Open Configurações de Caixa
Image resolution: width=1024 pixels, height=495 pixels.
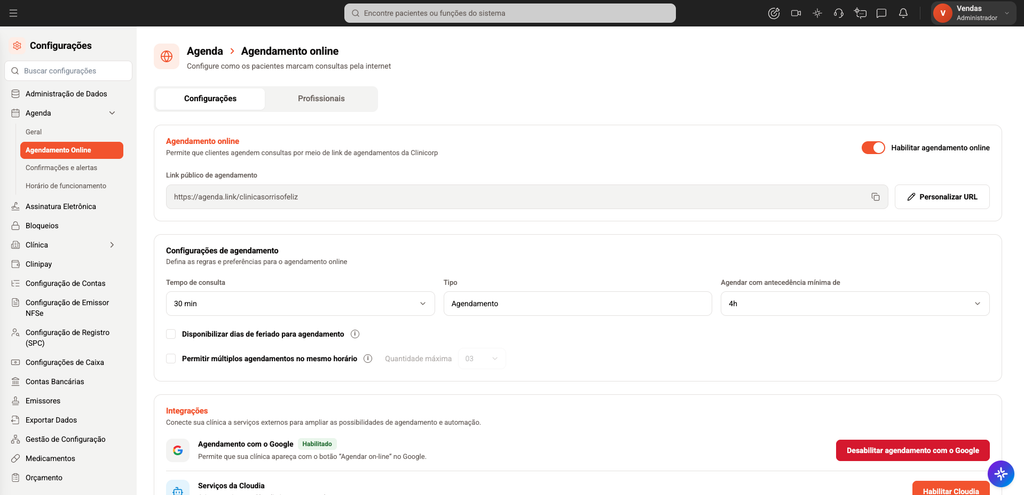tap(65, 362)
